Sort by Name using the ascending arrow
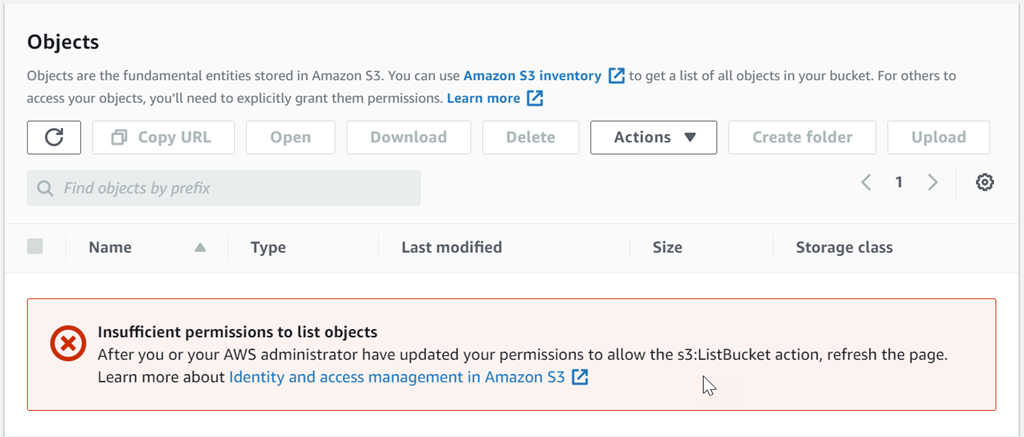 click(200, 247)
